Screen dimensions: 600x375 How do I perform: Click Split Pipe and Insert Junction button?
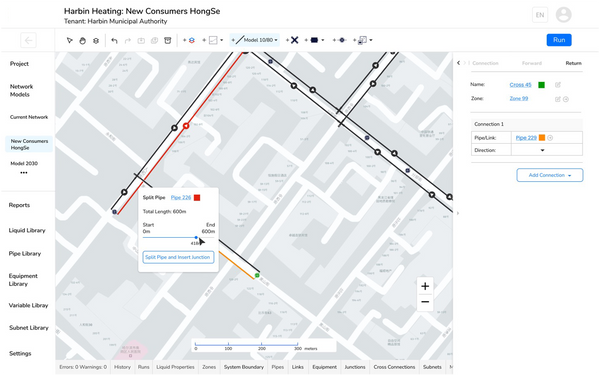(x=178, y=257)
